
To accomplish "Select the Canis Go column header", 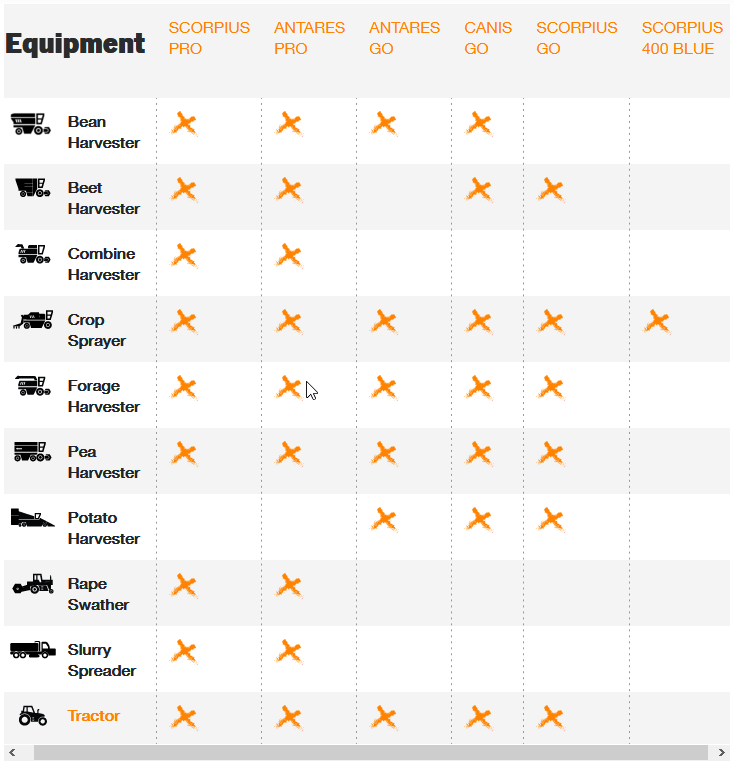I will pyautogui.click(x=488, y=38).
